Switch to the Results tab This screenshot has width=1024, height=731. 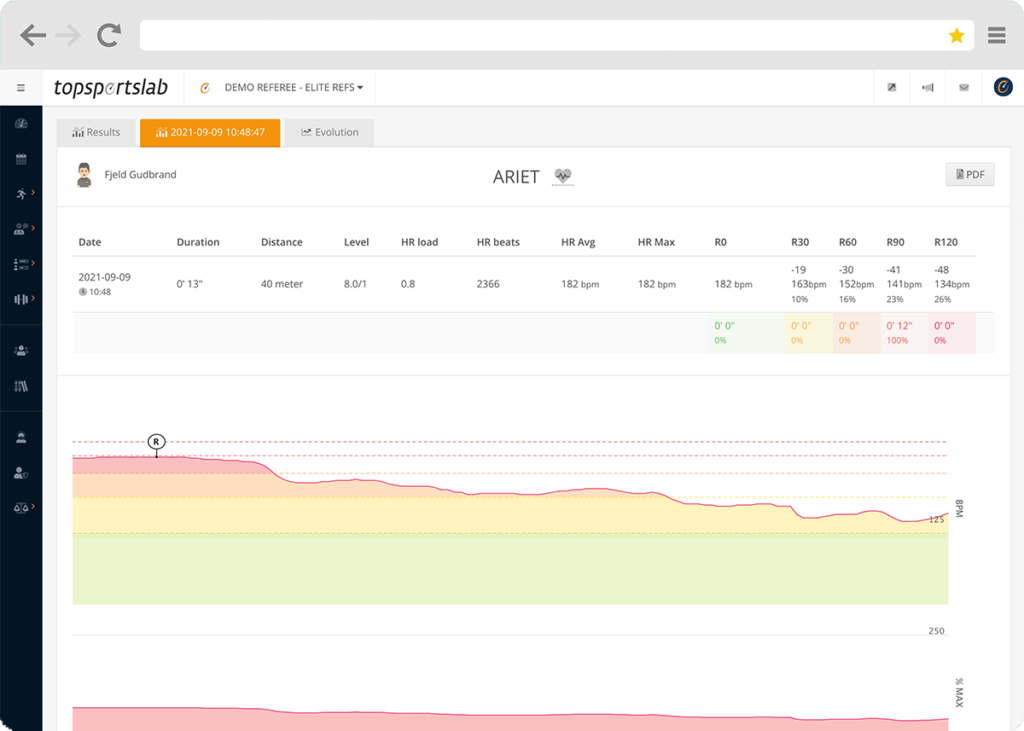point(96,132)
